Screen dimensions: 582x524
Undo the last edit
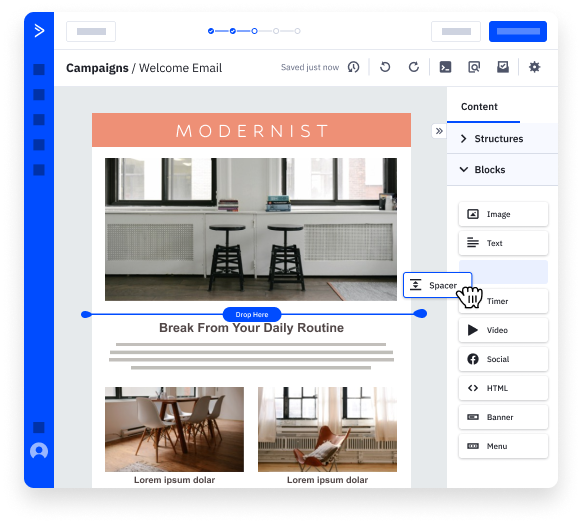pos(385,67)
